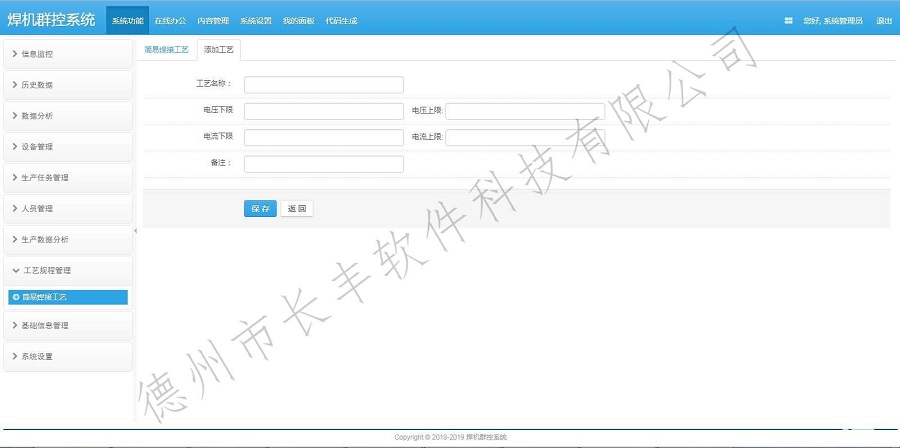
Task: Expand the 生产任务管理 section
Action: (x=67, y=178)
